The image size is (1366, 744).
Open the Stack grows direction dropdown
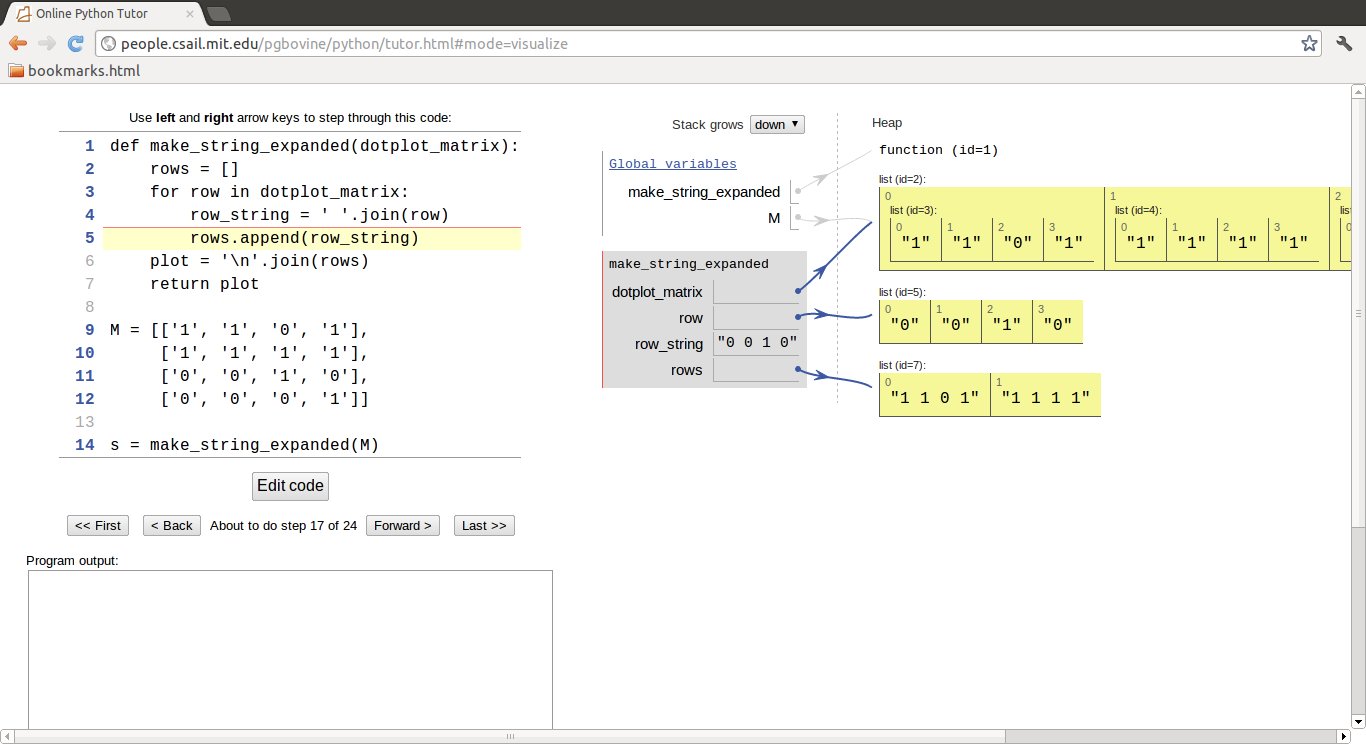click(776, 124)
